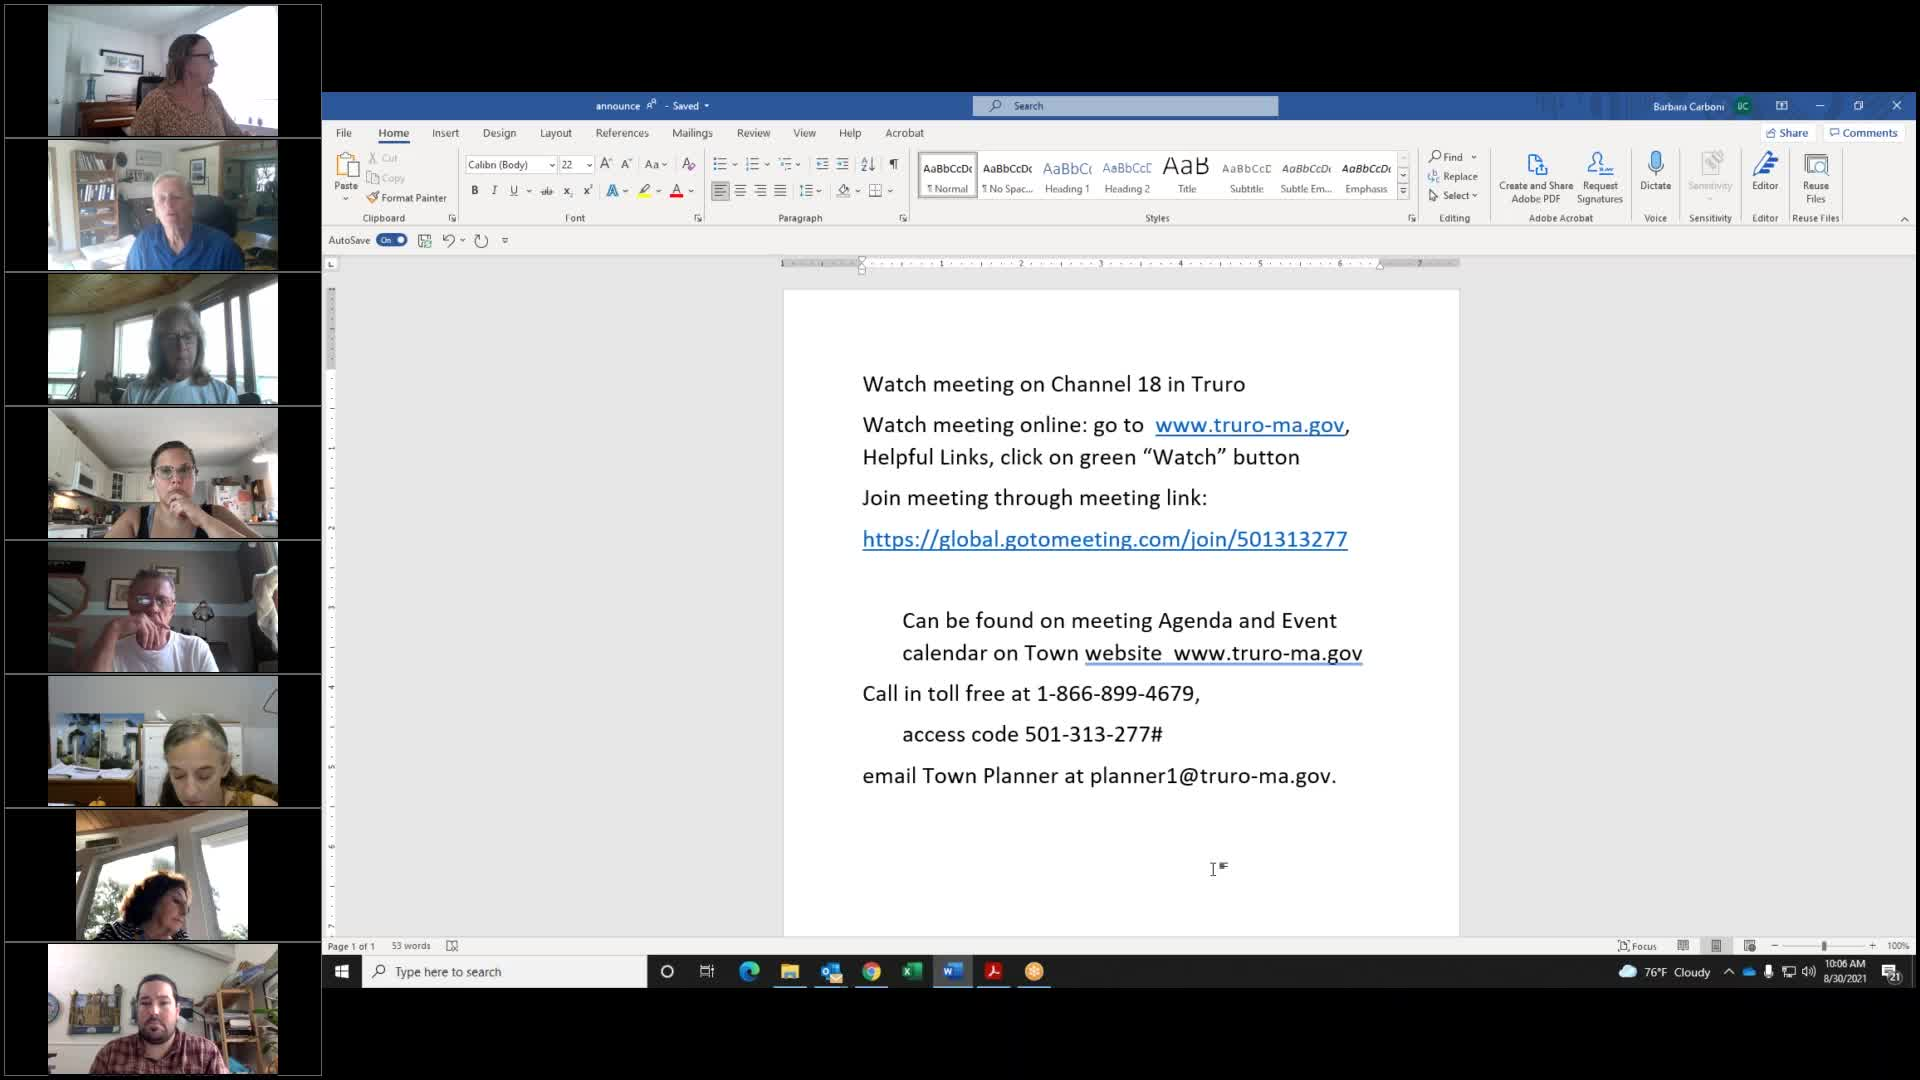The image size is (1920, 1080).
Task: Expand the Styles gallery more arrow
Action: pos(1403,191)
